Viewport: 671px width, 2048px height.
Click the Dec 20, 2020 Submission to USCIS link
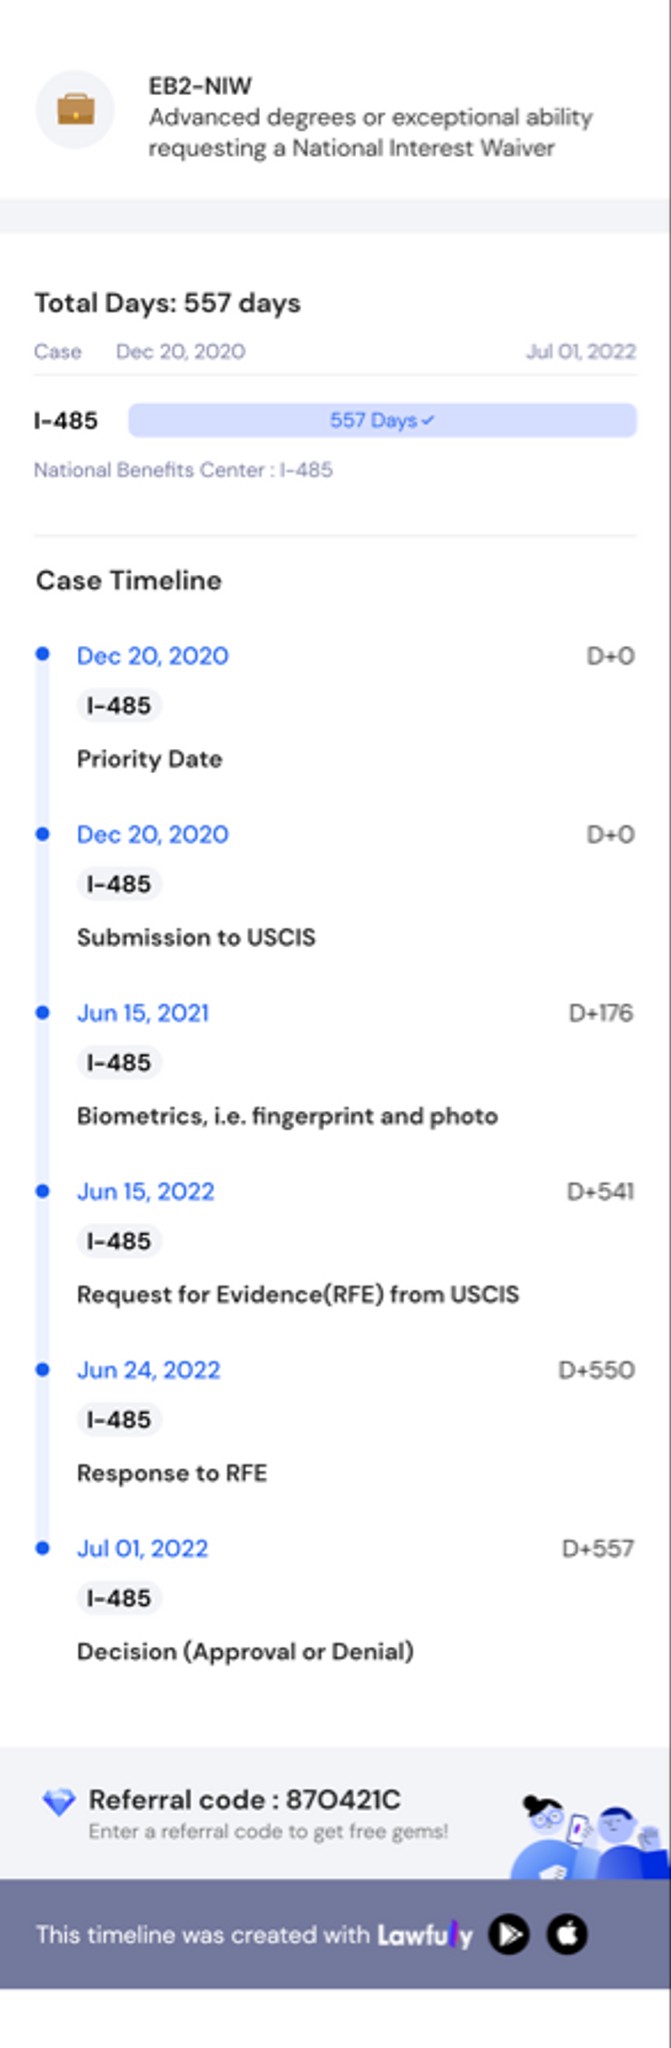pyautogui.click(x=154, y=832)
